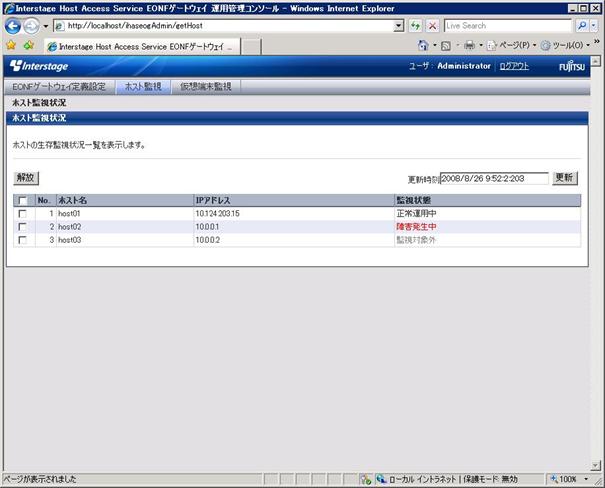
Task: Click the page scrollbar down arrow
Action: pos(595,466)
